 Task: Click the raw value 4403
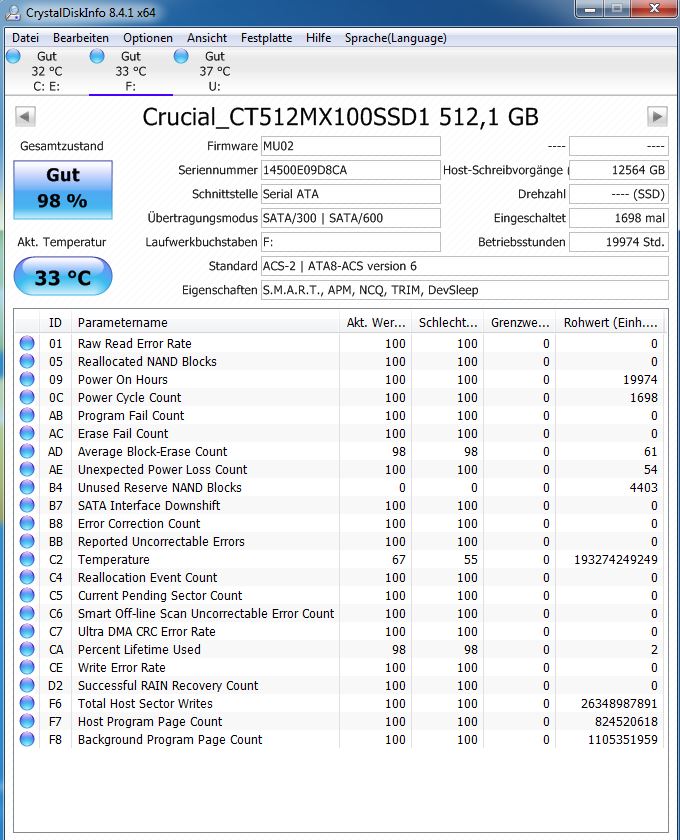tap(644, 488)
